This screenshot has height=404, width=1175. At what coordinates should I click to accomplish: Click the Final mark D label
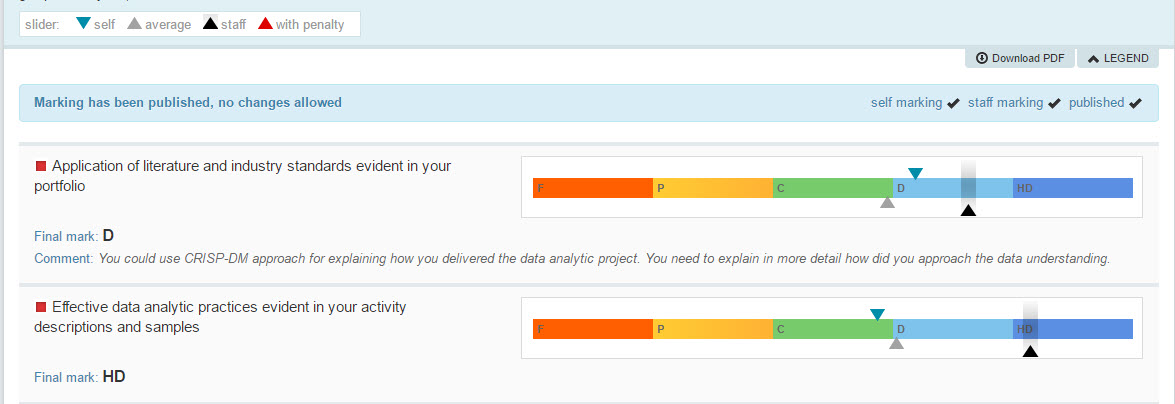click(x=74, y=236)
